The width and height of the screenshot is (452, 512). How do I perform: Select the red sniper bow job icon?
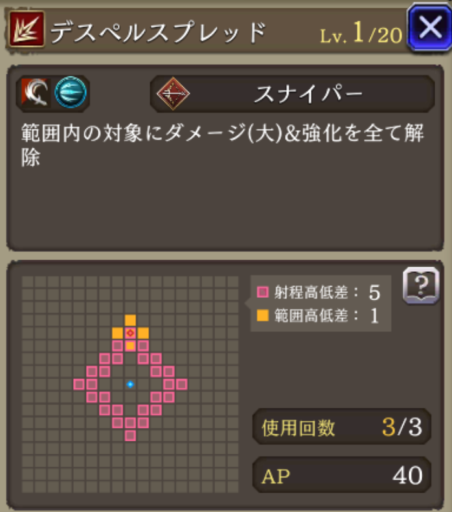click(173, 94)
